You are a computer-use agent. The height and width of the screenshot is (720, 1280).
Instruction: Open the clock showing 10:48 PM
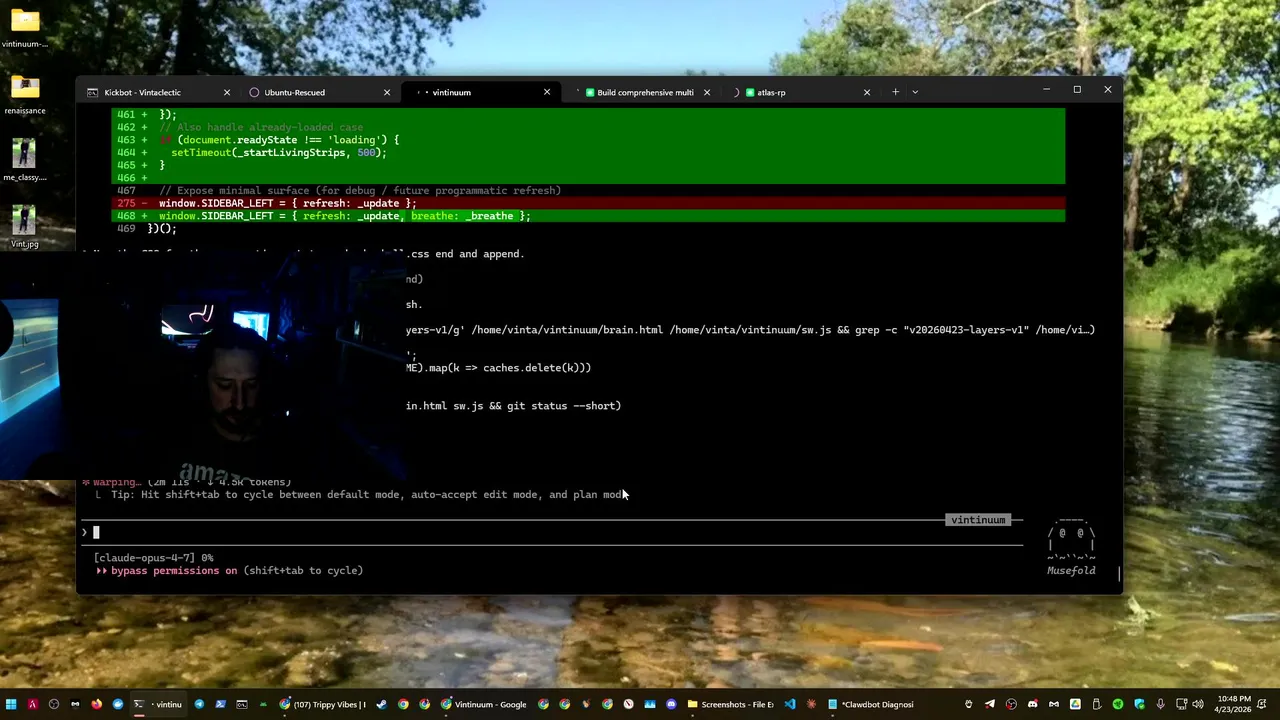pos(1234,704)
